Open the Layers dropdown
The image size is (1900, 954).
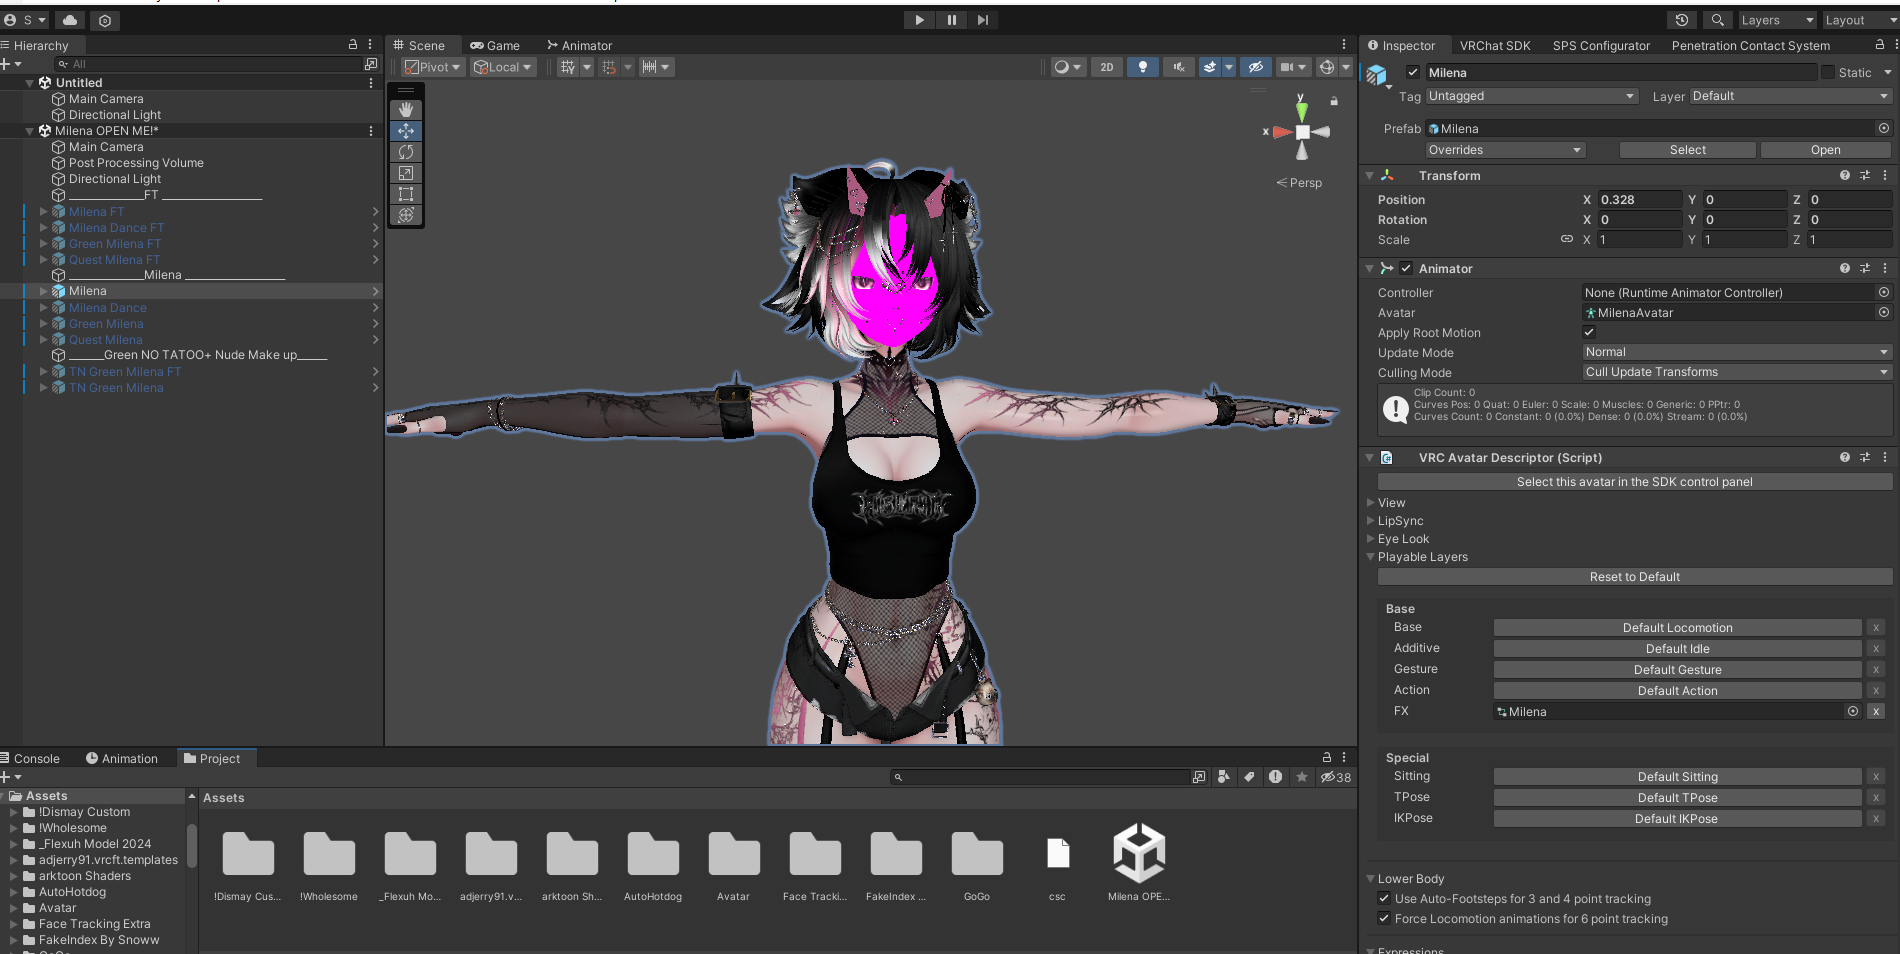pos(1777,20)
